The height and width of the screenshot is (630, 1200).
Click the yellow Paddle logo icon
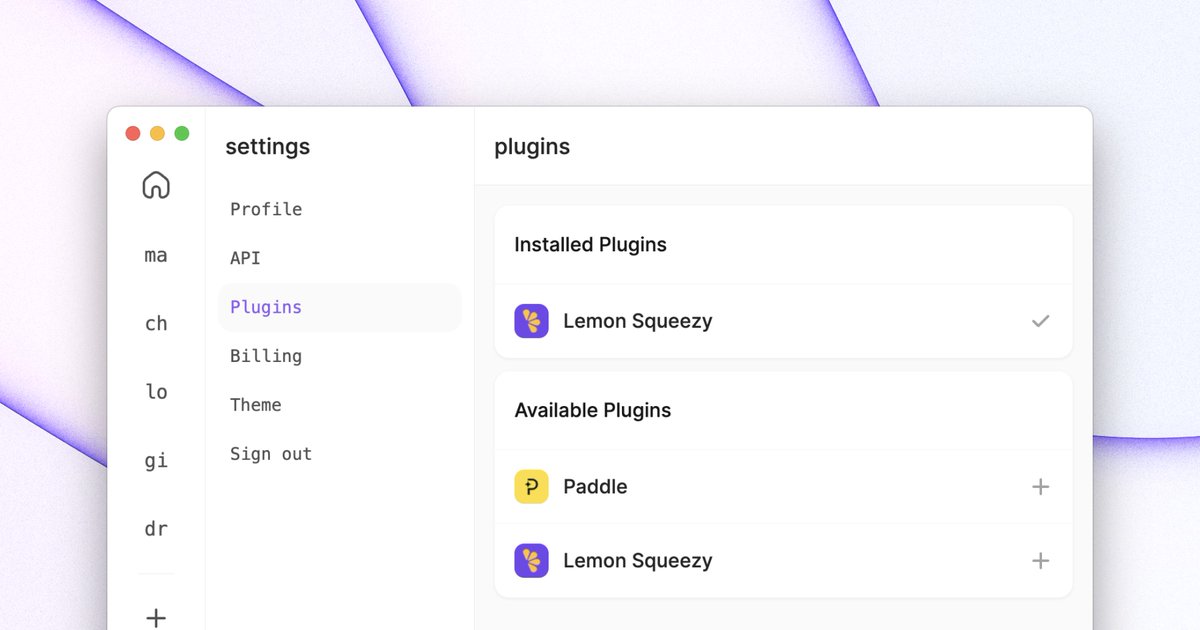click(531, 487)
